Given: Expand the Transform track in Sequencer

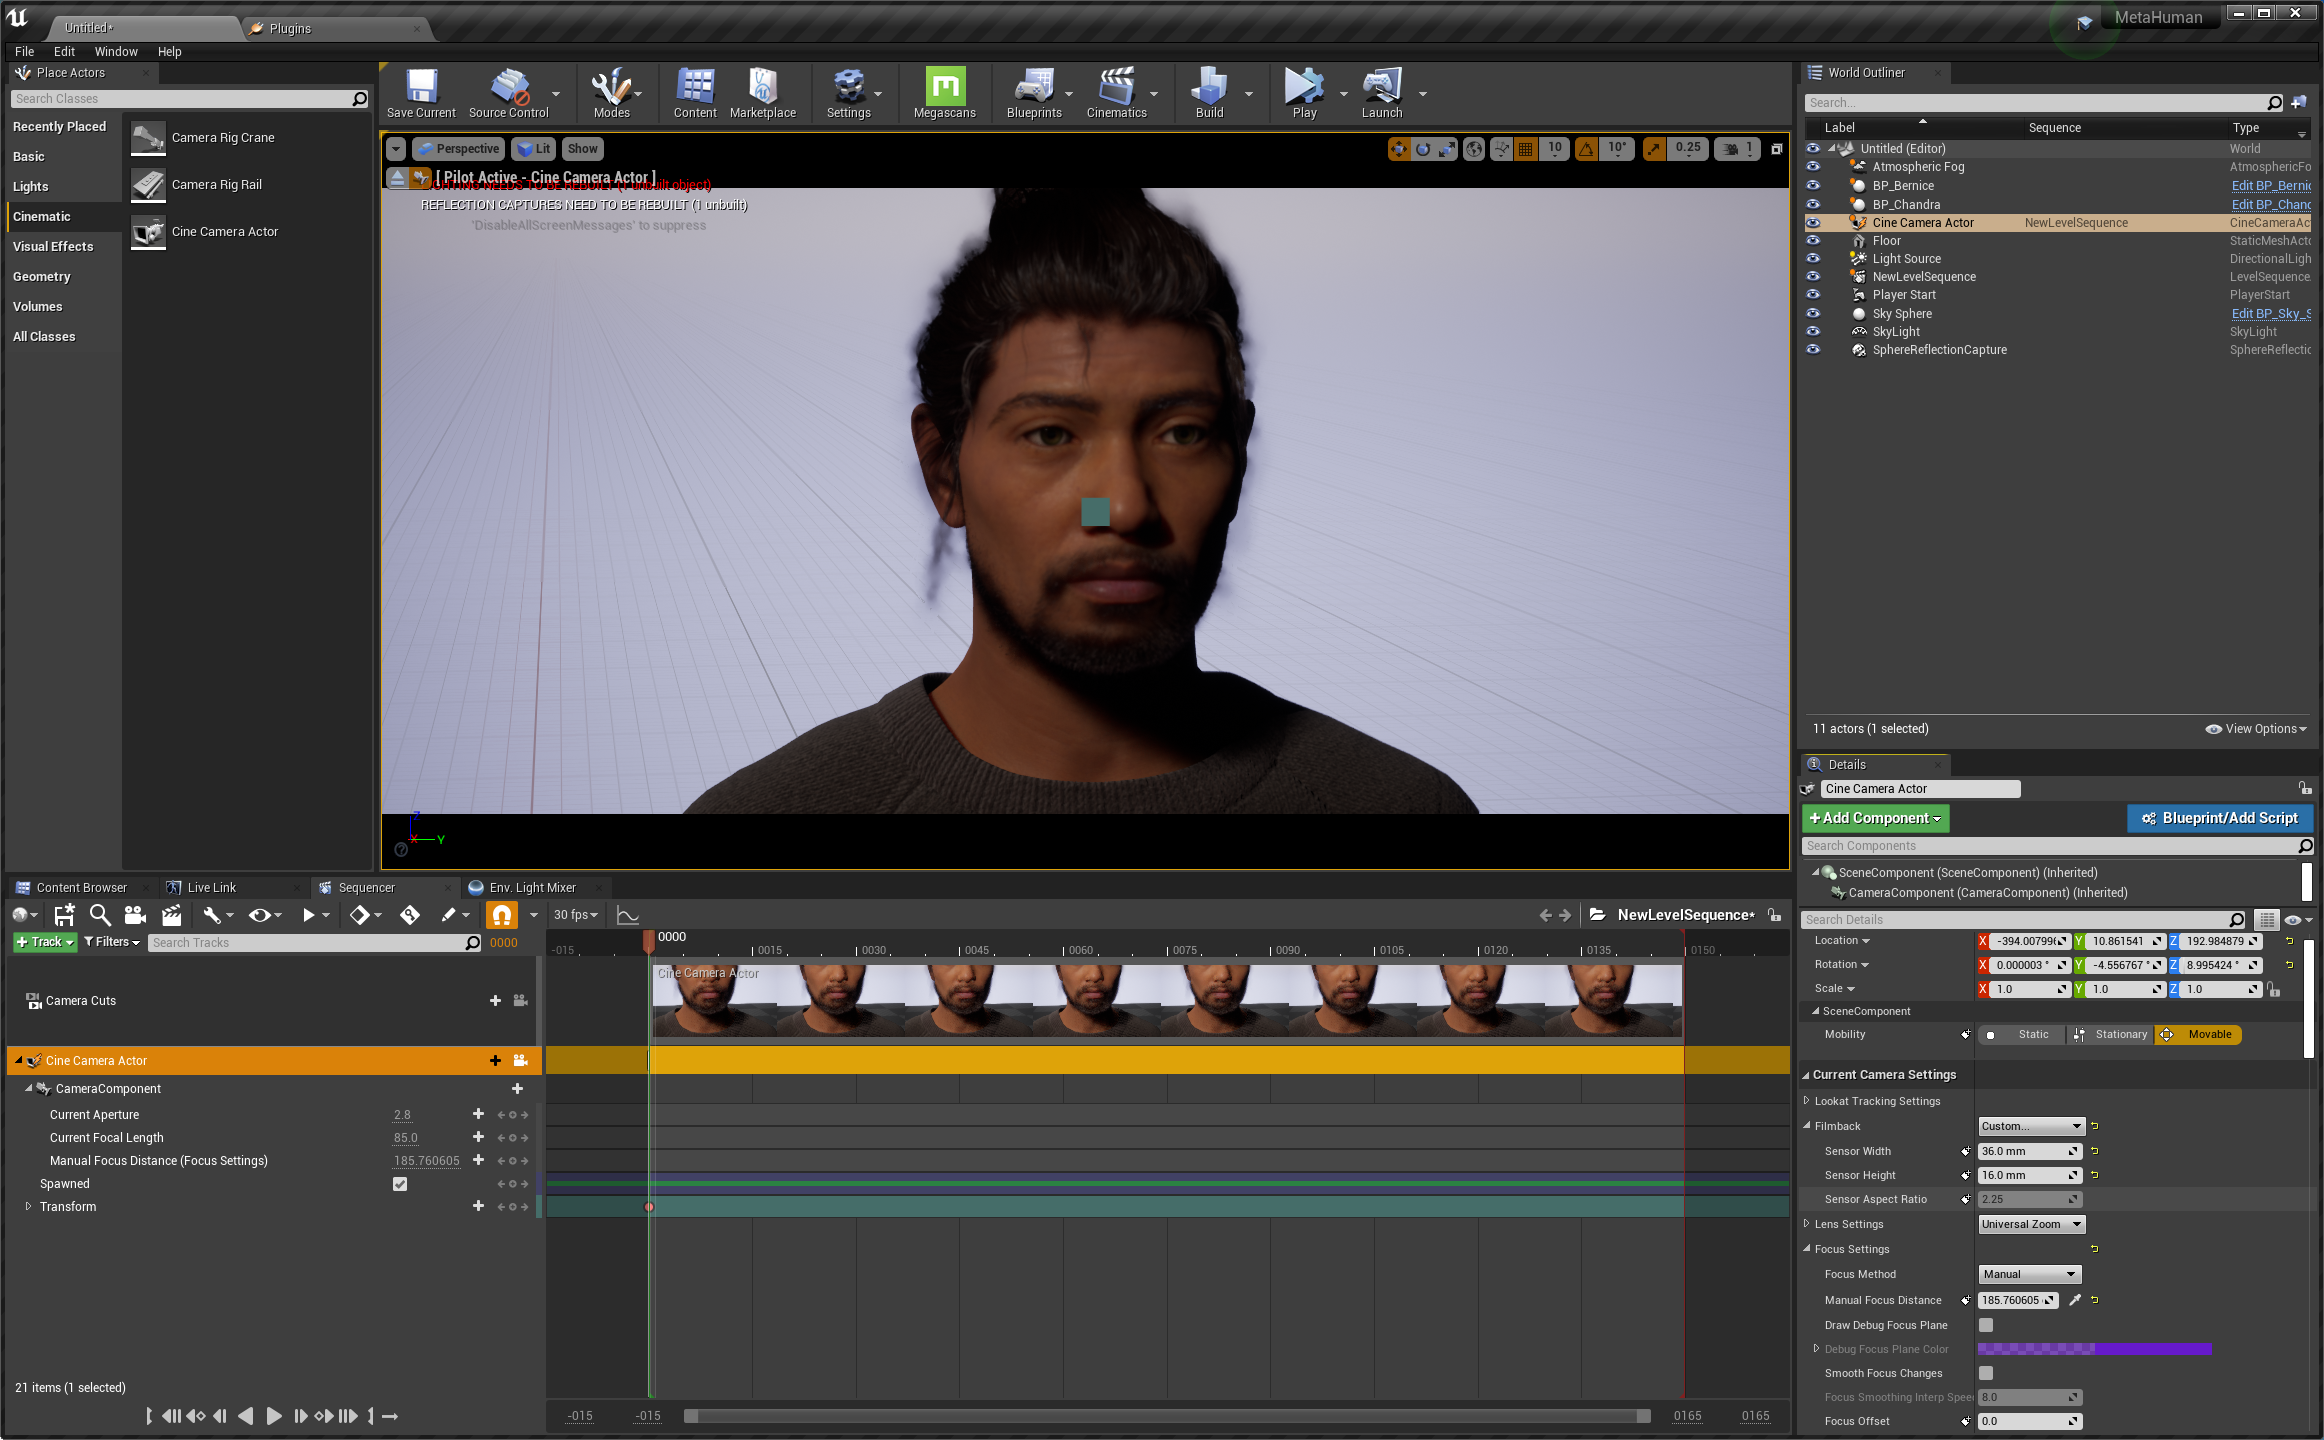Looking at the screenshot, I should coord(28,1207).
